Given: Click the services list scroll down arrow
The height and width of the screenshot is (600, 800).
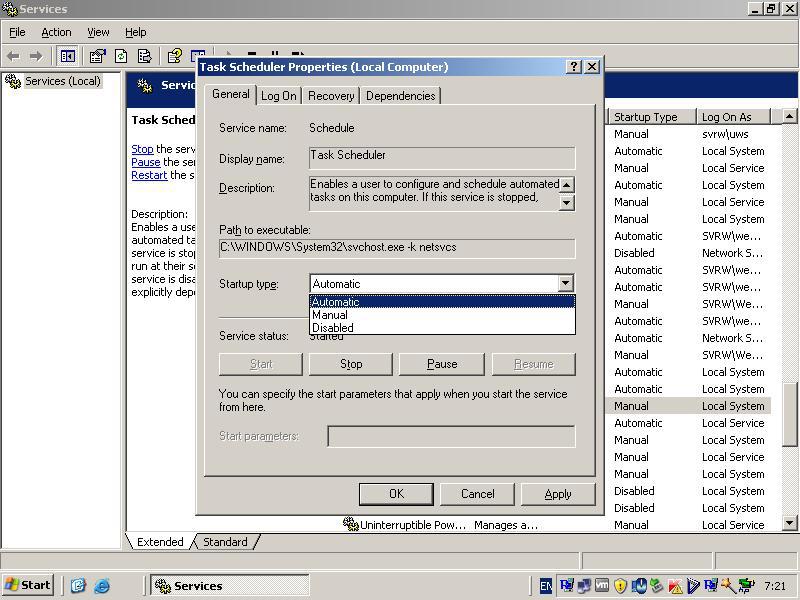Looking at the screenshot, I should point(789,523).
